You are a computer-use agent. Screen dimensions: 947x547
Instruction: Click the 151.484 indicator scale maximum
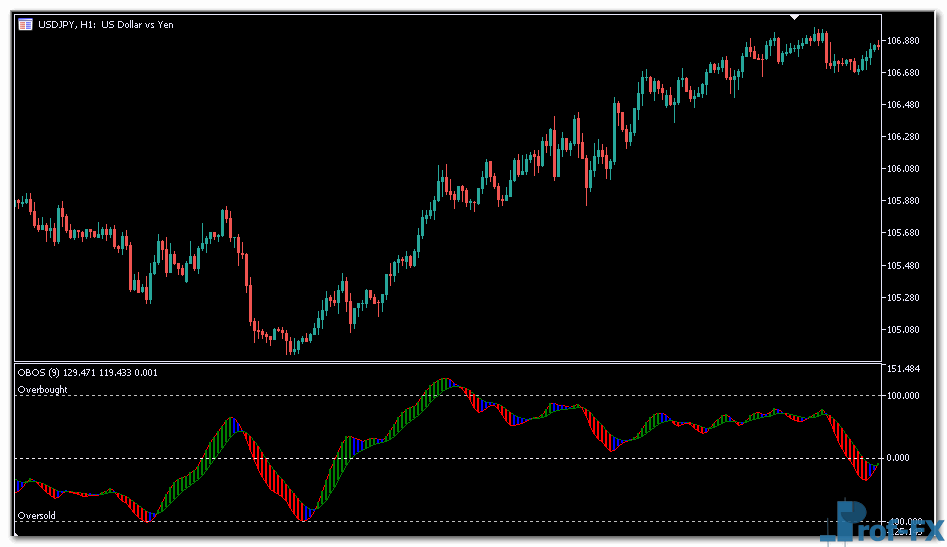click(x=903, y=369)
